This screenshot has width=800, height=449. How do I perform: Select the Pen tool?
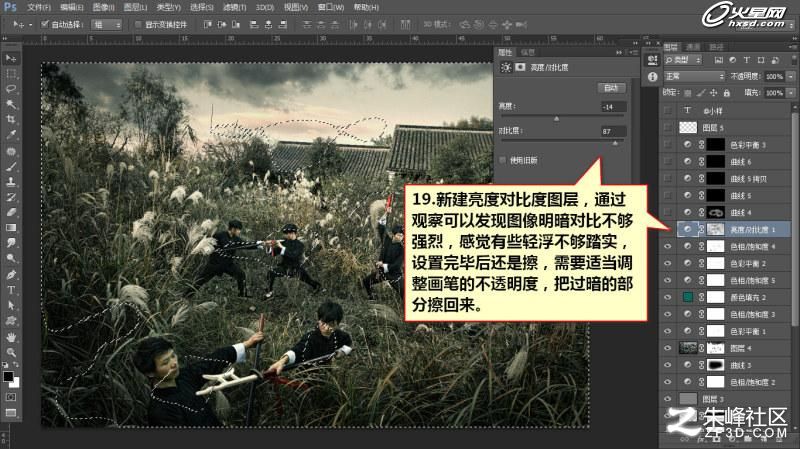click(x=11, y=275)
